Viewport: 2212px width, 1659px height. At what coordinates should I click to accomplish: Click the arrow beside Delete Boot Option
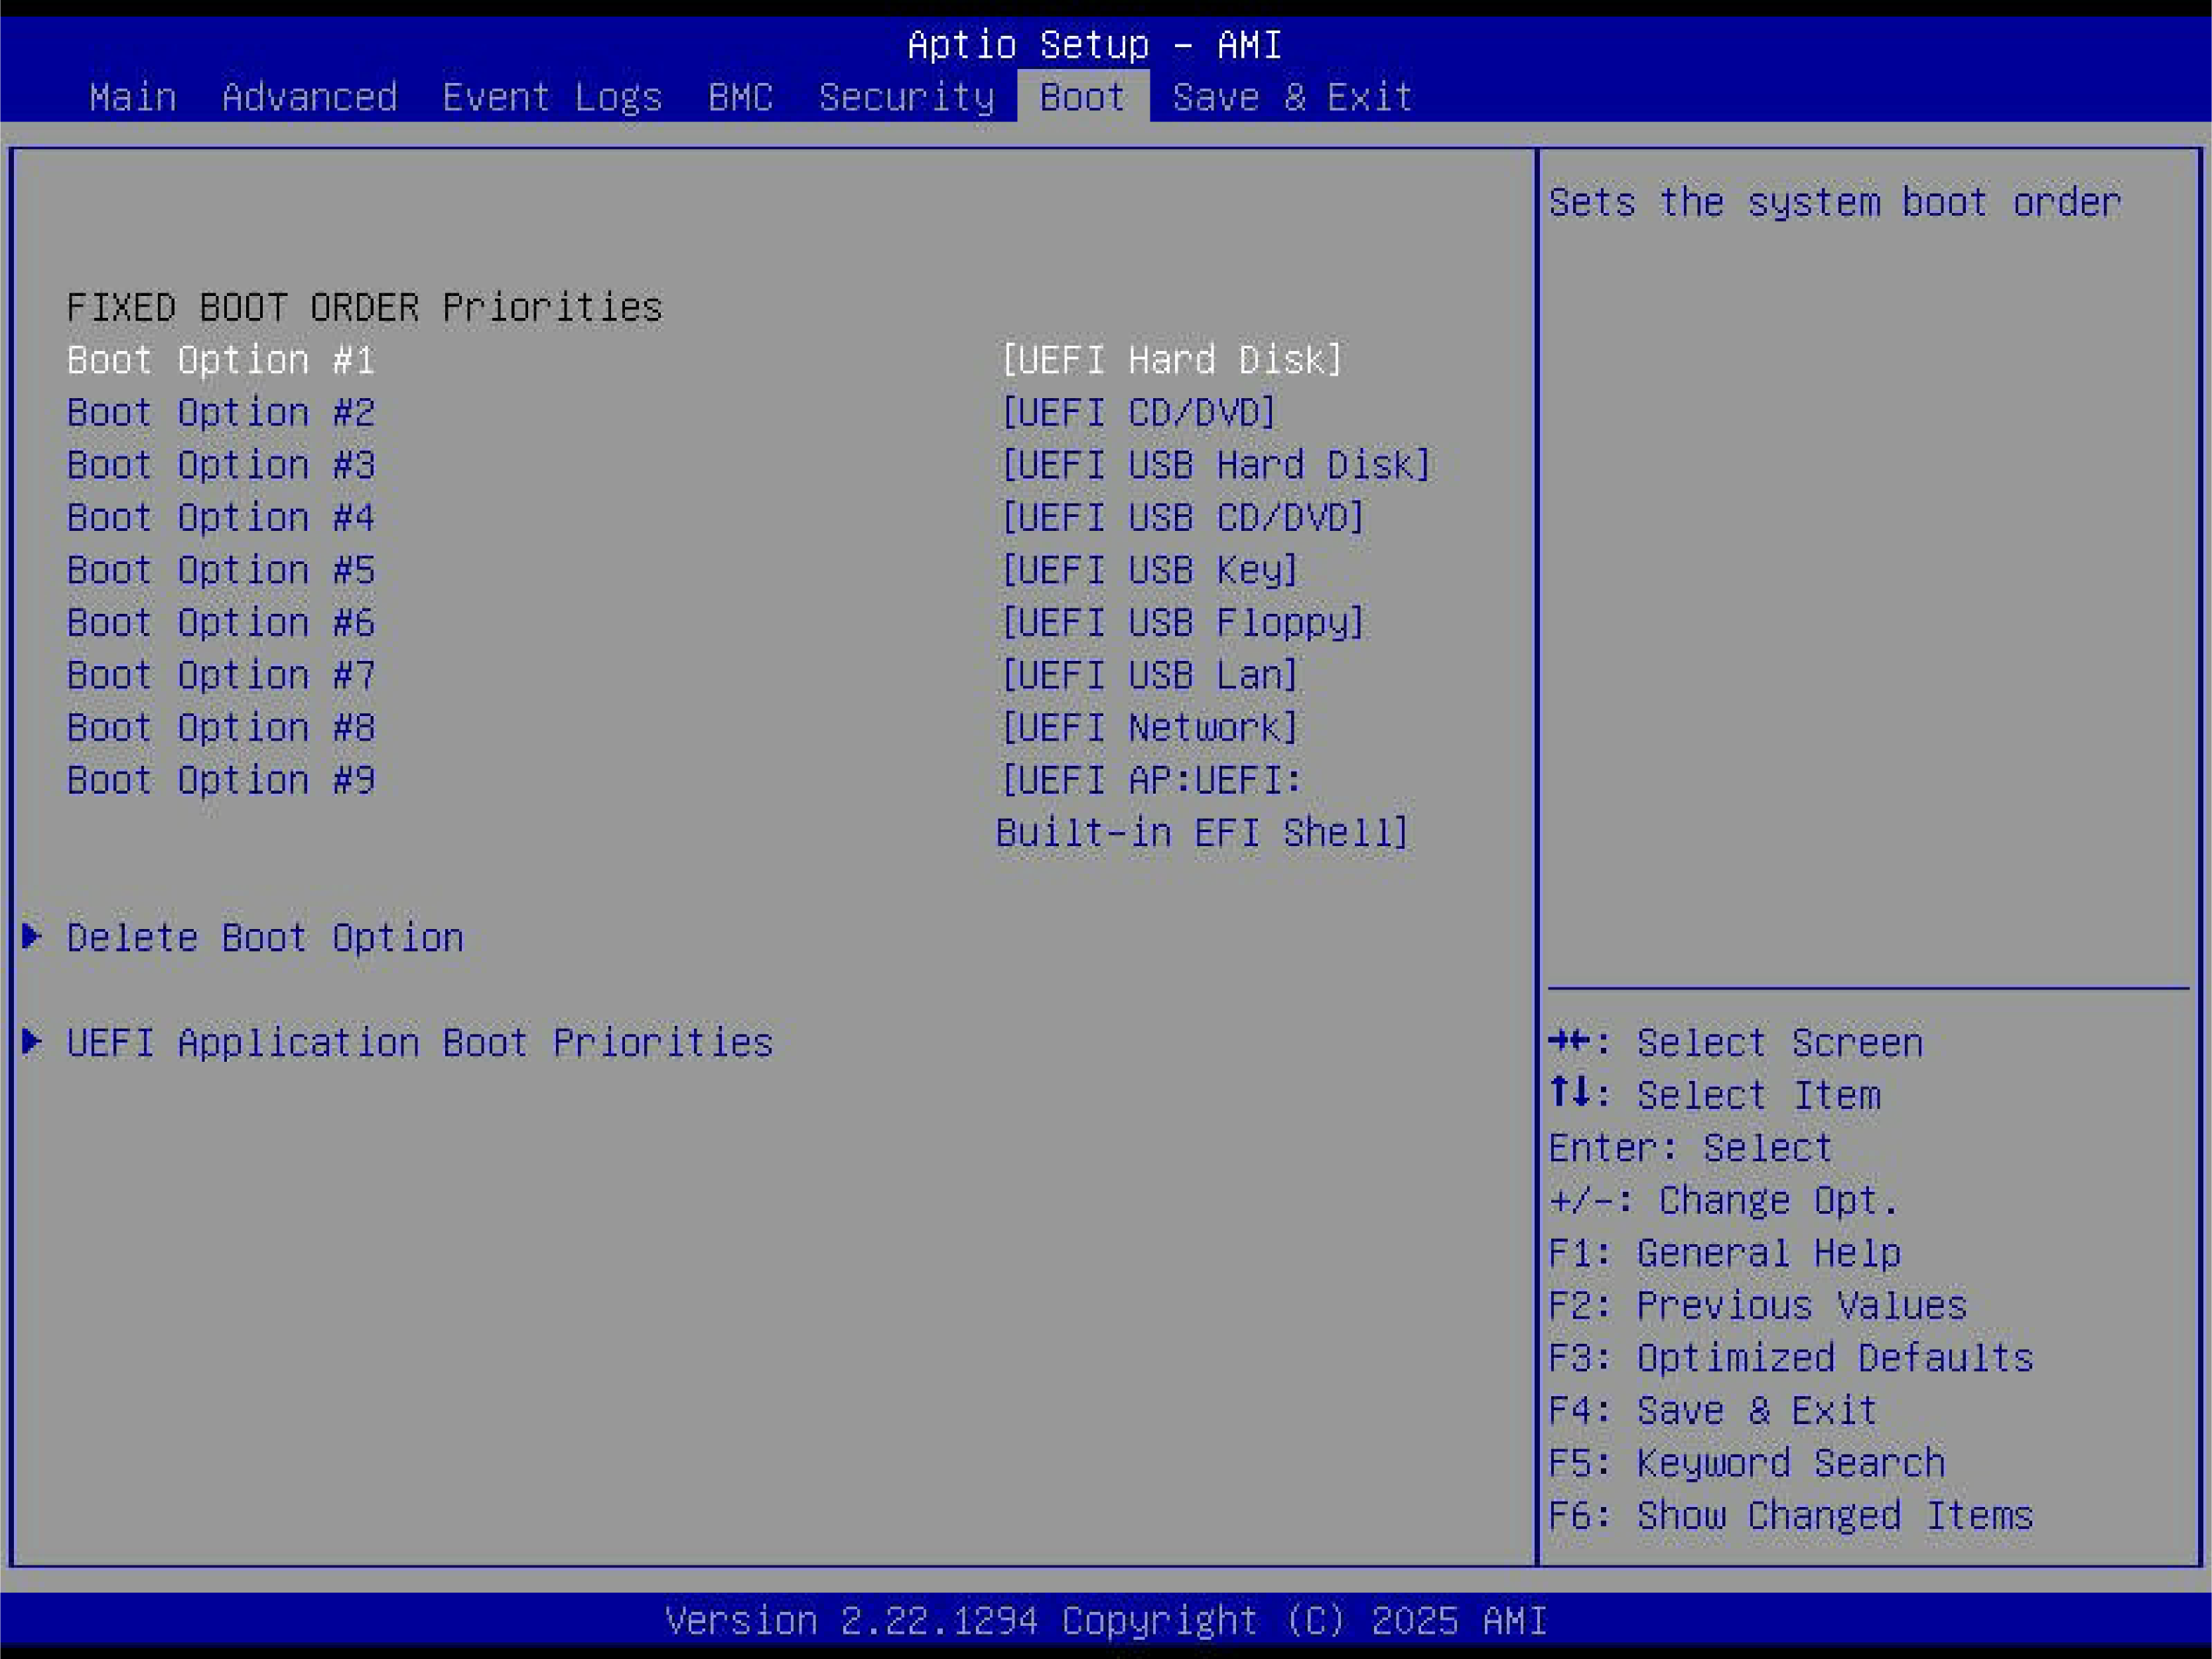32,937
